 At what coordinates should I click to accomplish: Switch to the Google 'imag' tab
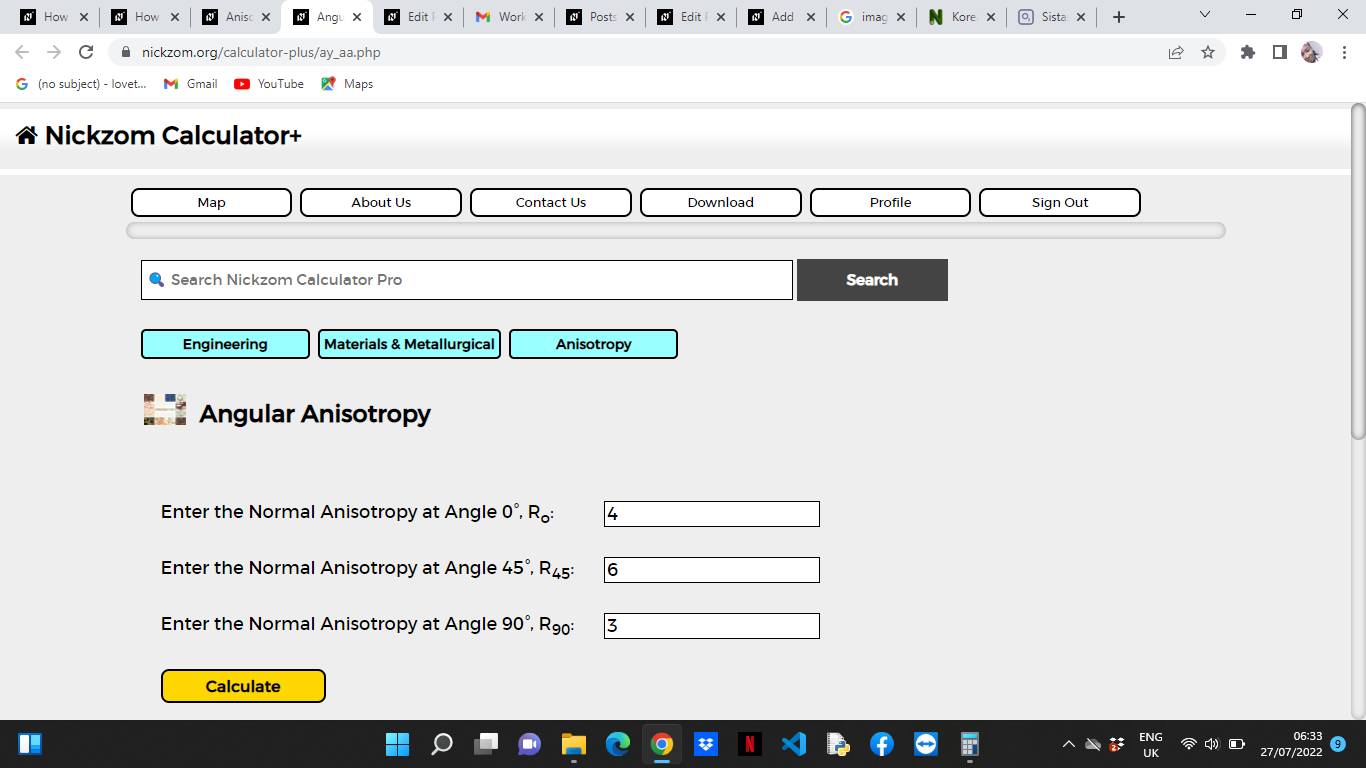pyautogui.click(x=872, y=17)
